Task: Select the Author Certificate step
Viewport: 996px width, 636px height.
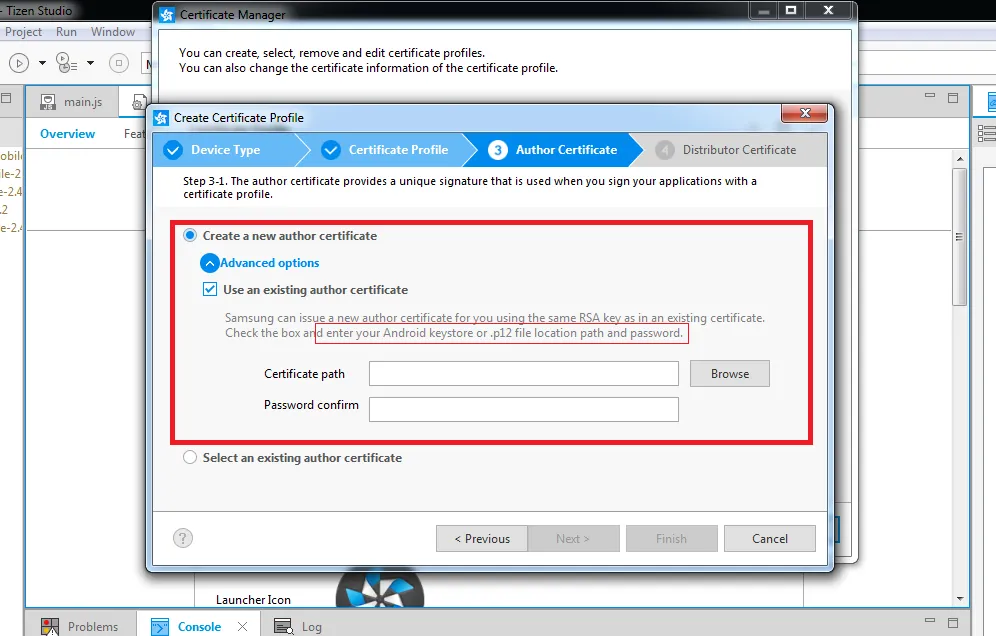Action: [x=553, y=150]
